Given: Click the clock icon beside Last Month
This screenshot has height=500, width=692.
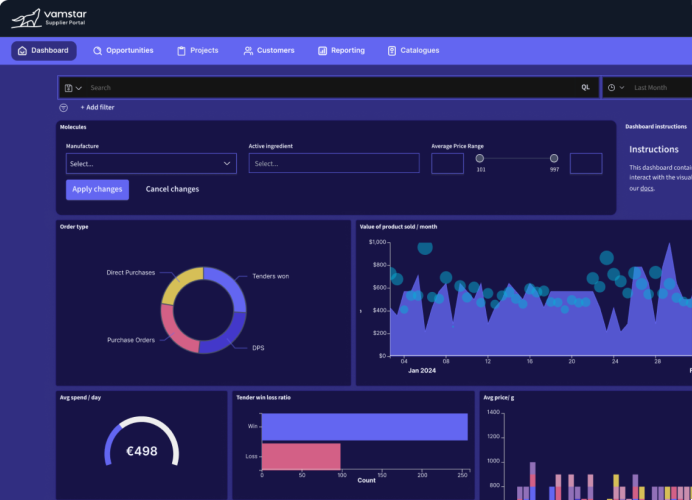Looking at the screenshot, I should pos(611,88).
